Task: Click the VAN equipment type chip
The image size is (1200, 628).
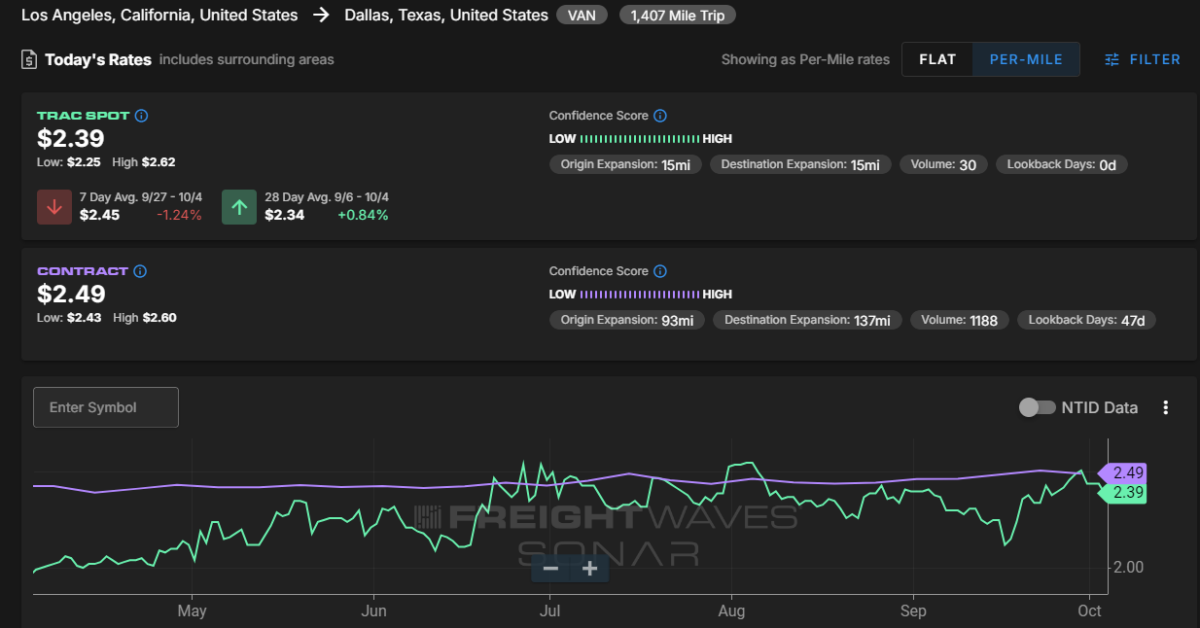Action: 582,15
